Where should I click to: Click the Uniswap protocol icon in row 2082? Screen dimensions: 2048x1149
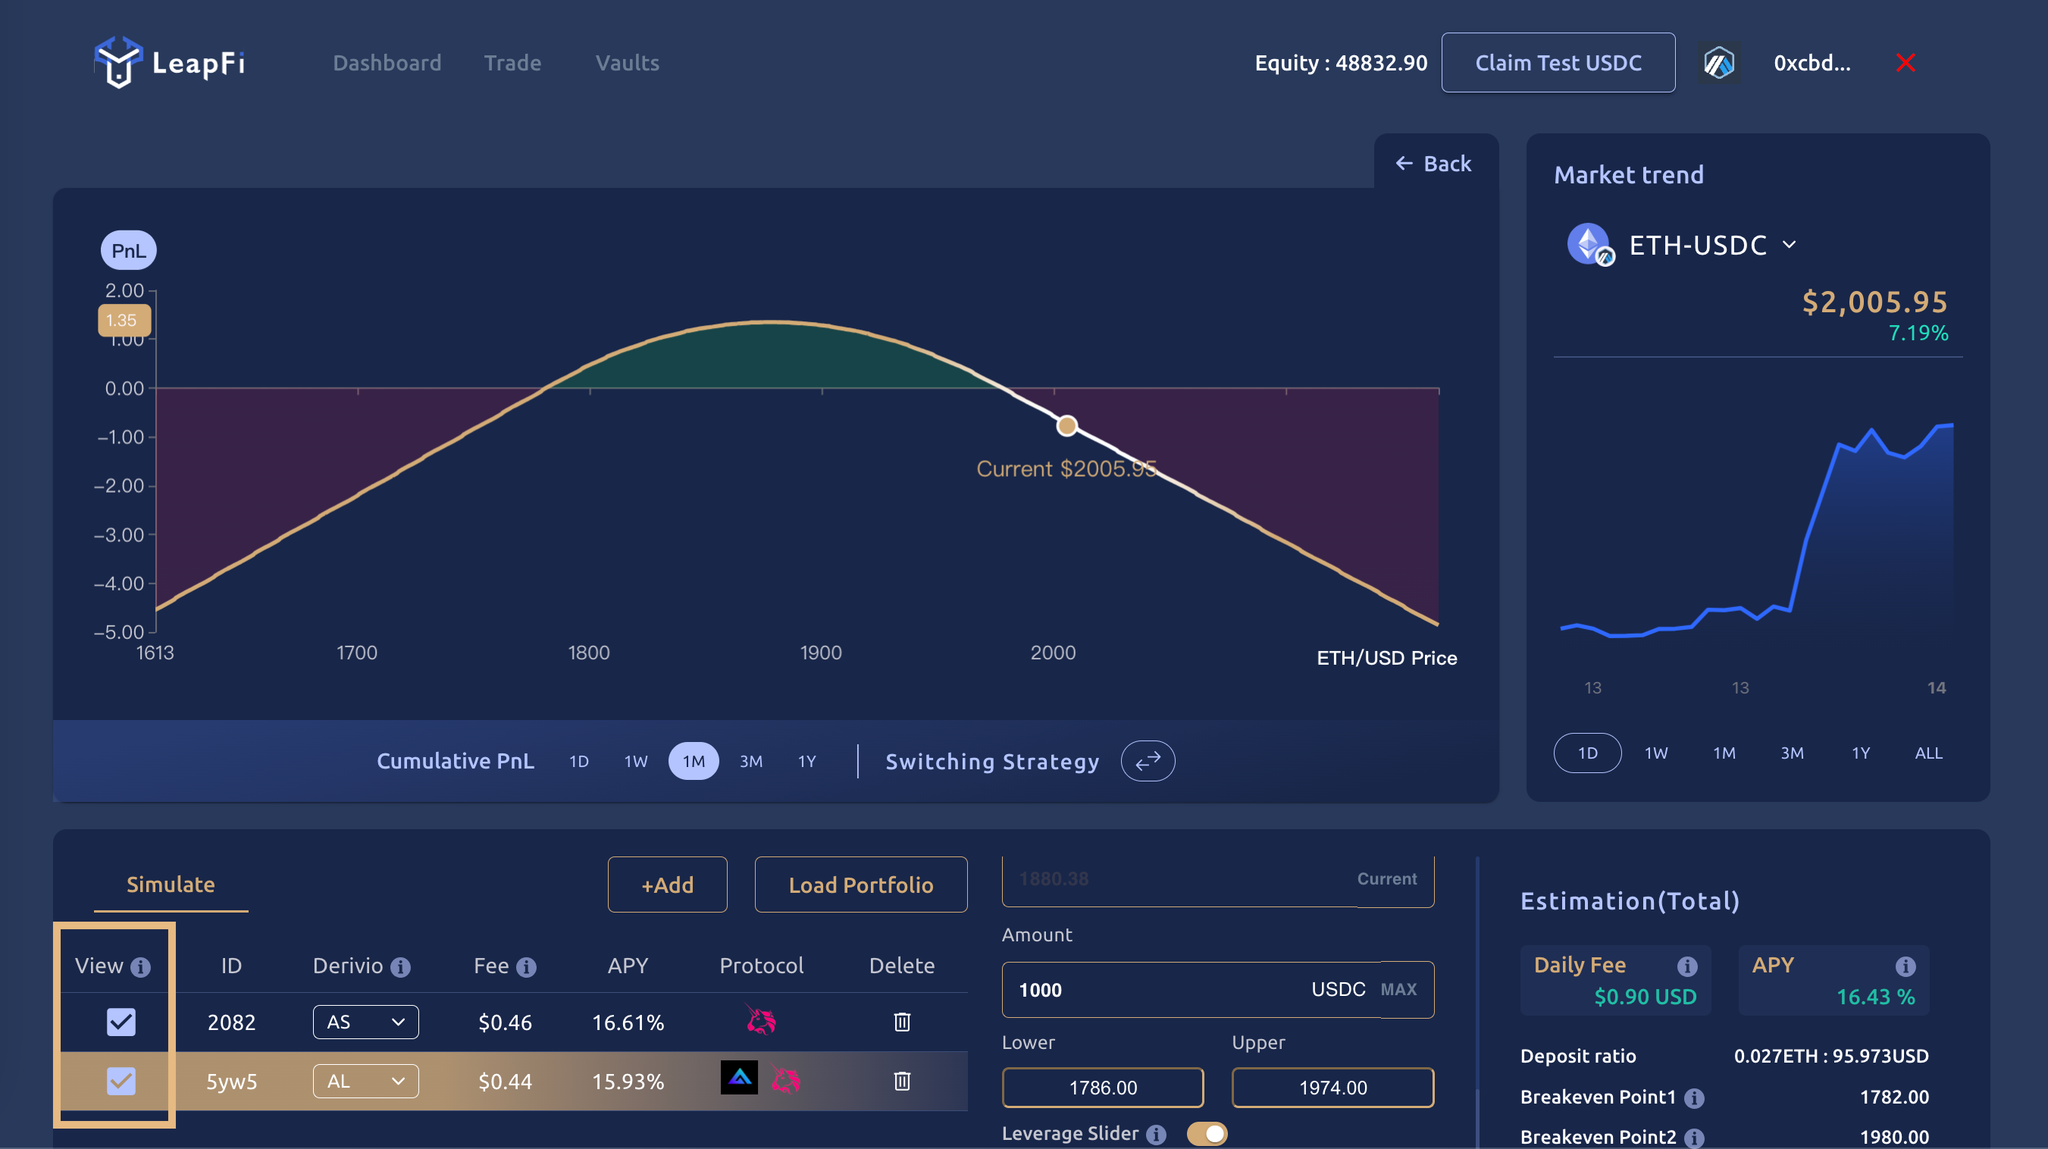coord(761,1021)
